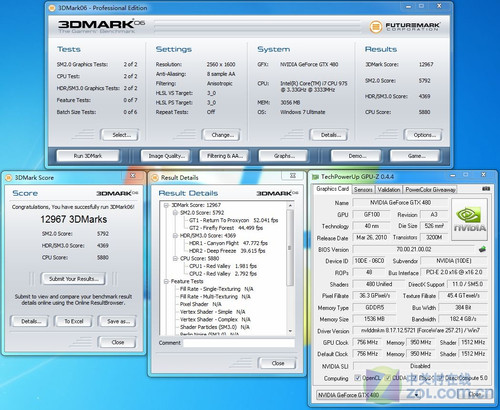Screen dimensions: 500x410
Task: Click the Release Date value Mar 26, 2010
Action: click(x=371, y=238)
